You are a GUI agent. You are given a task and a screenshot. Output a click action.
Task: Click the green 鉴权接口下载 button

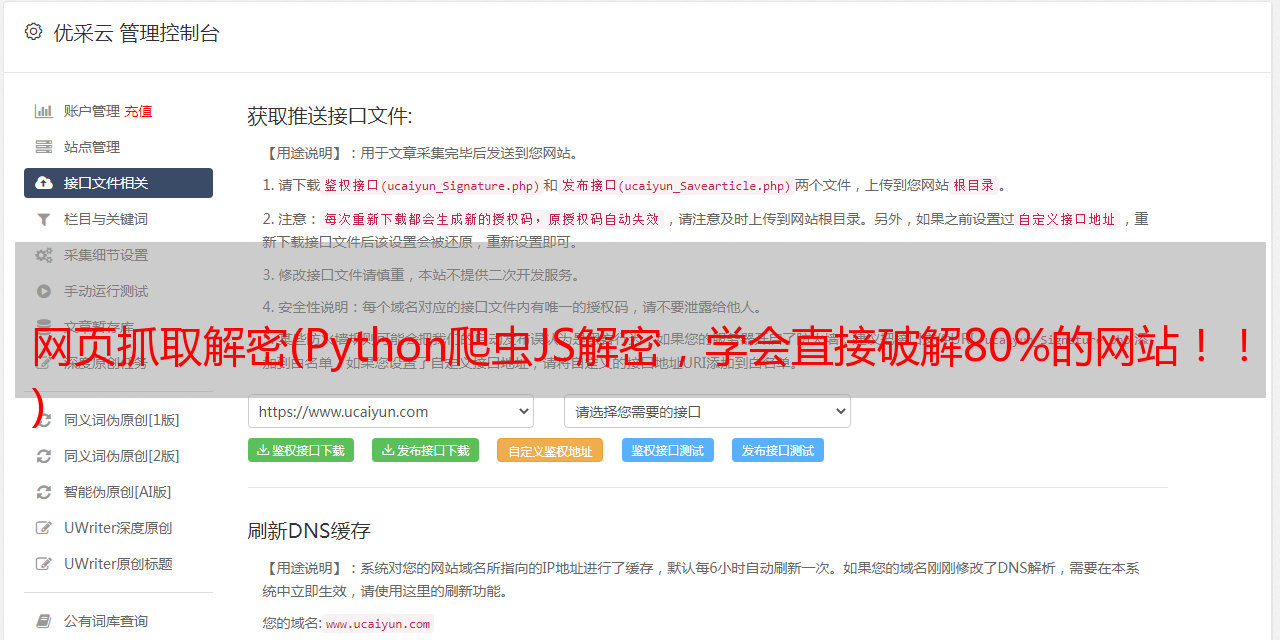pyautogui.click(x=301, y=450)
